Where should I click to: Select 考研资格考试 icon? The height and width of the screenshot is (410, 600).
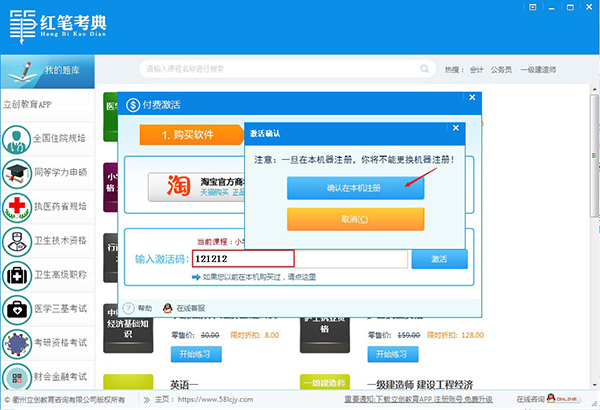click(16, 344)
